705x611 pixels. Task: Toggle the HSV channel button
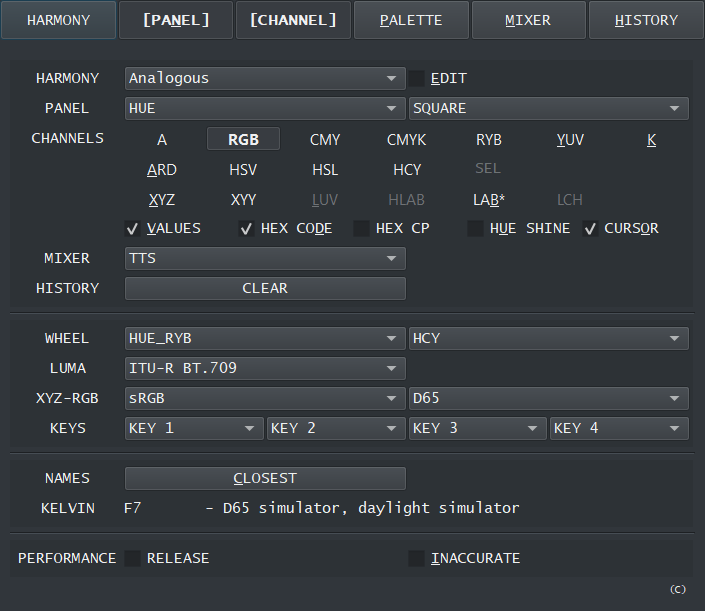(243, 170)
